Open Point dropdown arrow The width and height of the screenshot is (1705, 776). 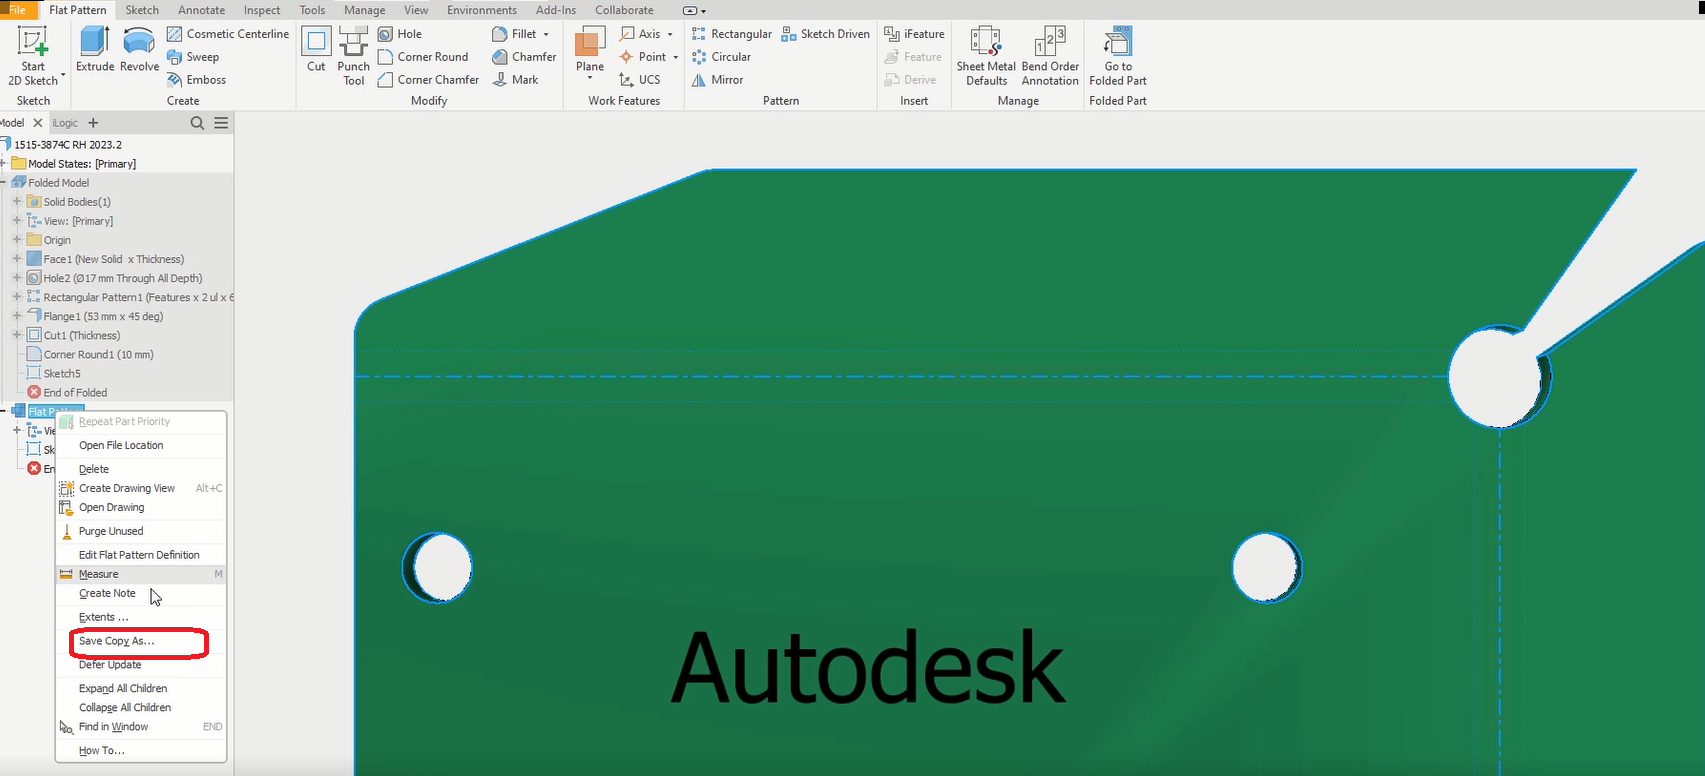[675, 57]
